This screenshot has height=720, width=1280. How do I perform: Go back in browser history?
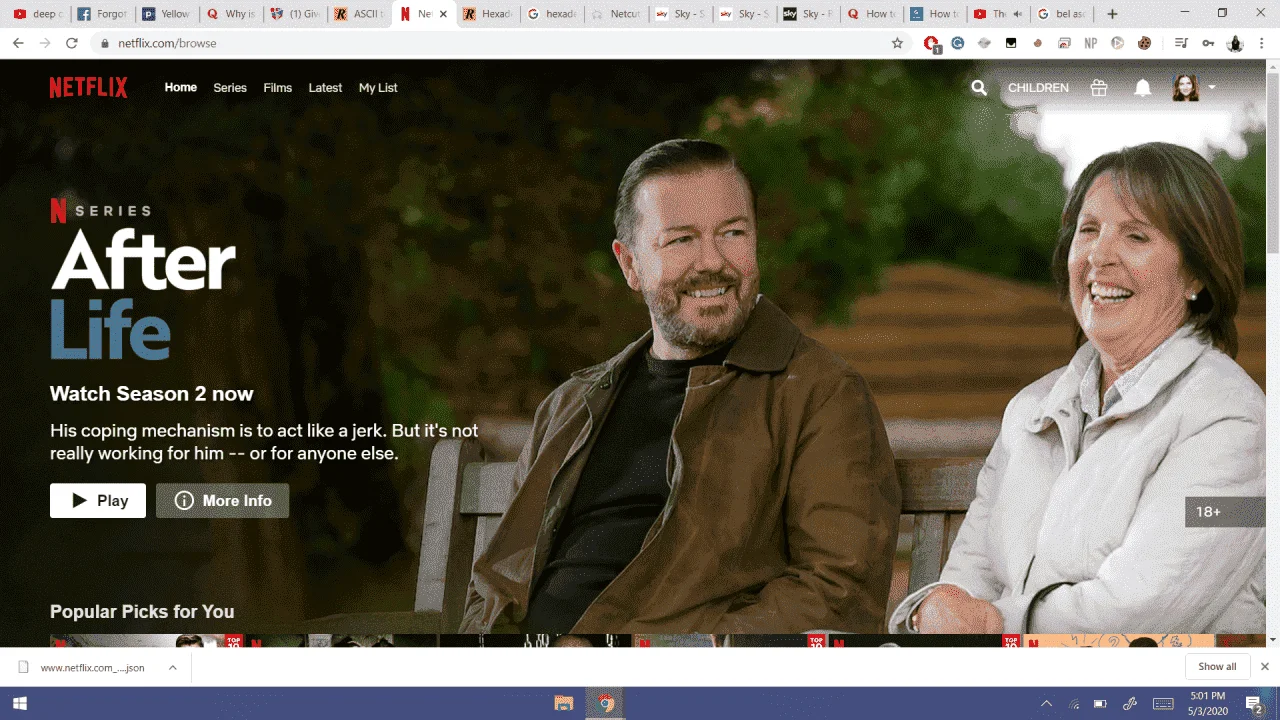(x=18, y=43)
